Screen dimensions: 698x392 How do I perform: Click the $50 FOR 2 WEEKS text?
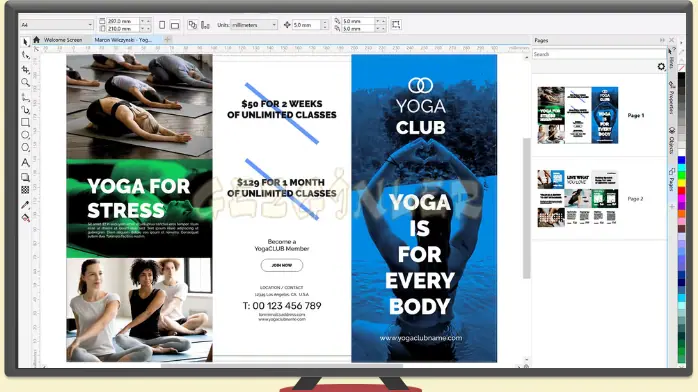point(282,104)
